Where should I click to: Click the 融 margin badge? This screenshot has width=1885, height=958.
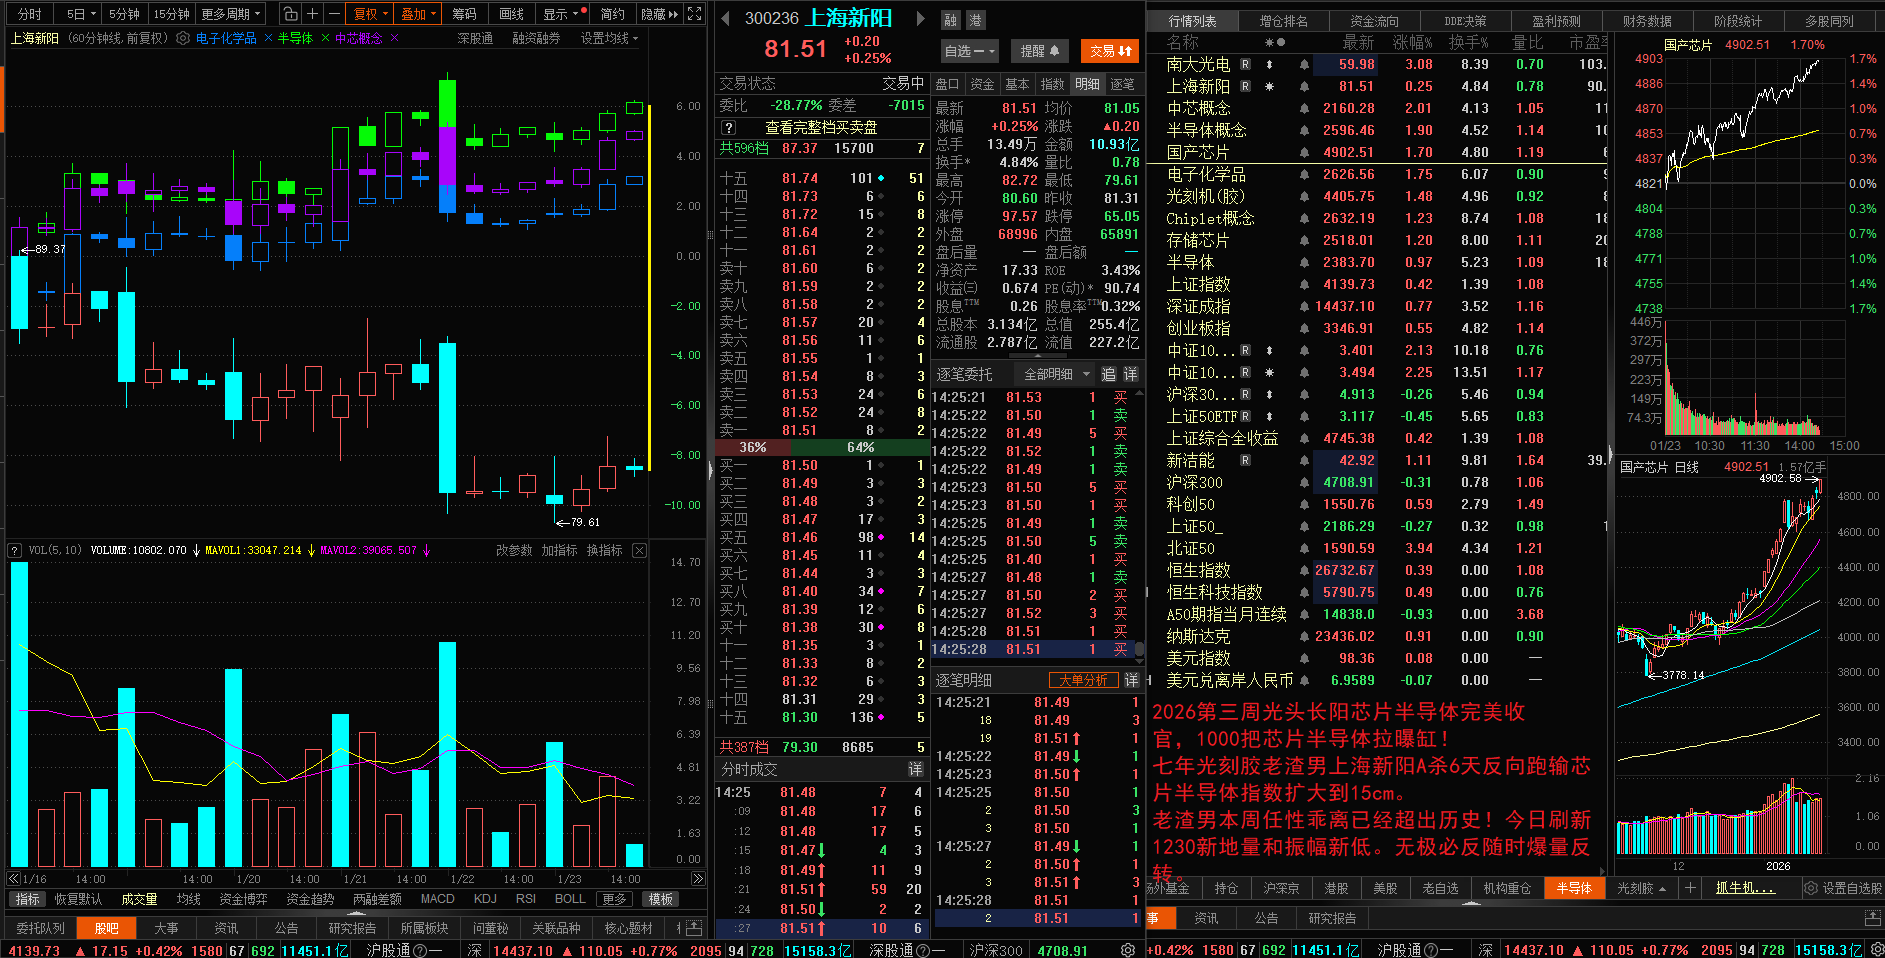951,20
